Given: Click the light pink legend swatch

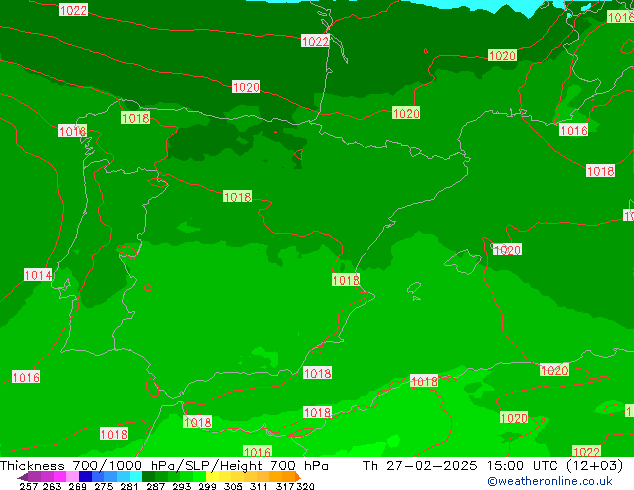Looking at the screenshot, I should (x=72, y=476).
